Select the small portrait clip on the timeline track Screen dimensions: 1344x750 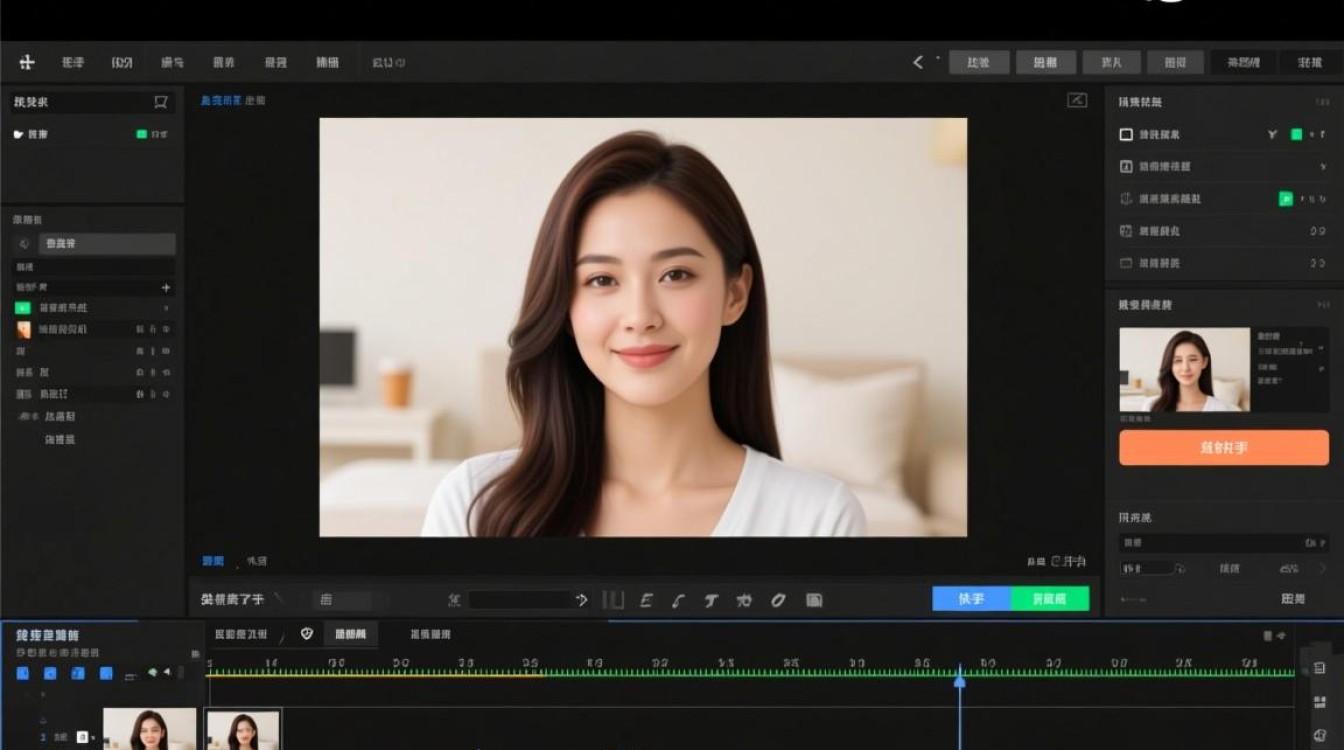244,730
